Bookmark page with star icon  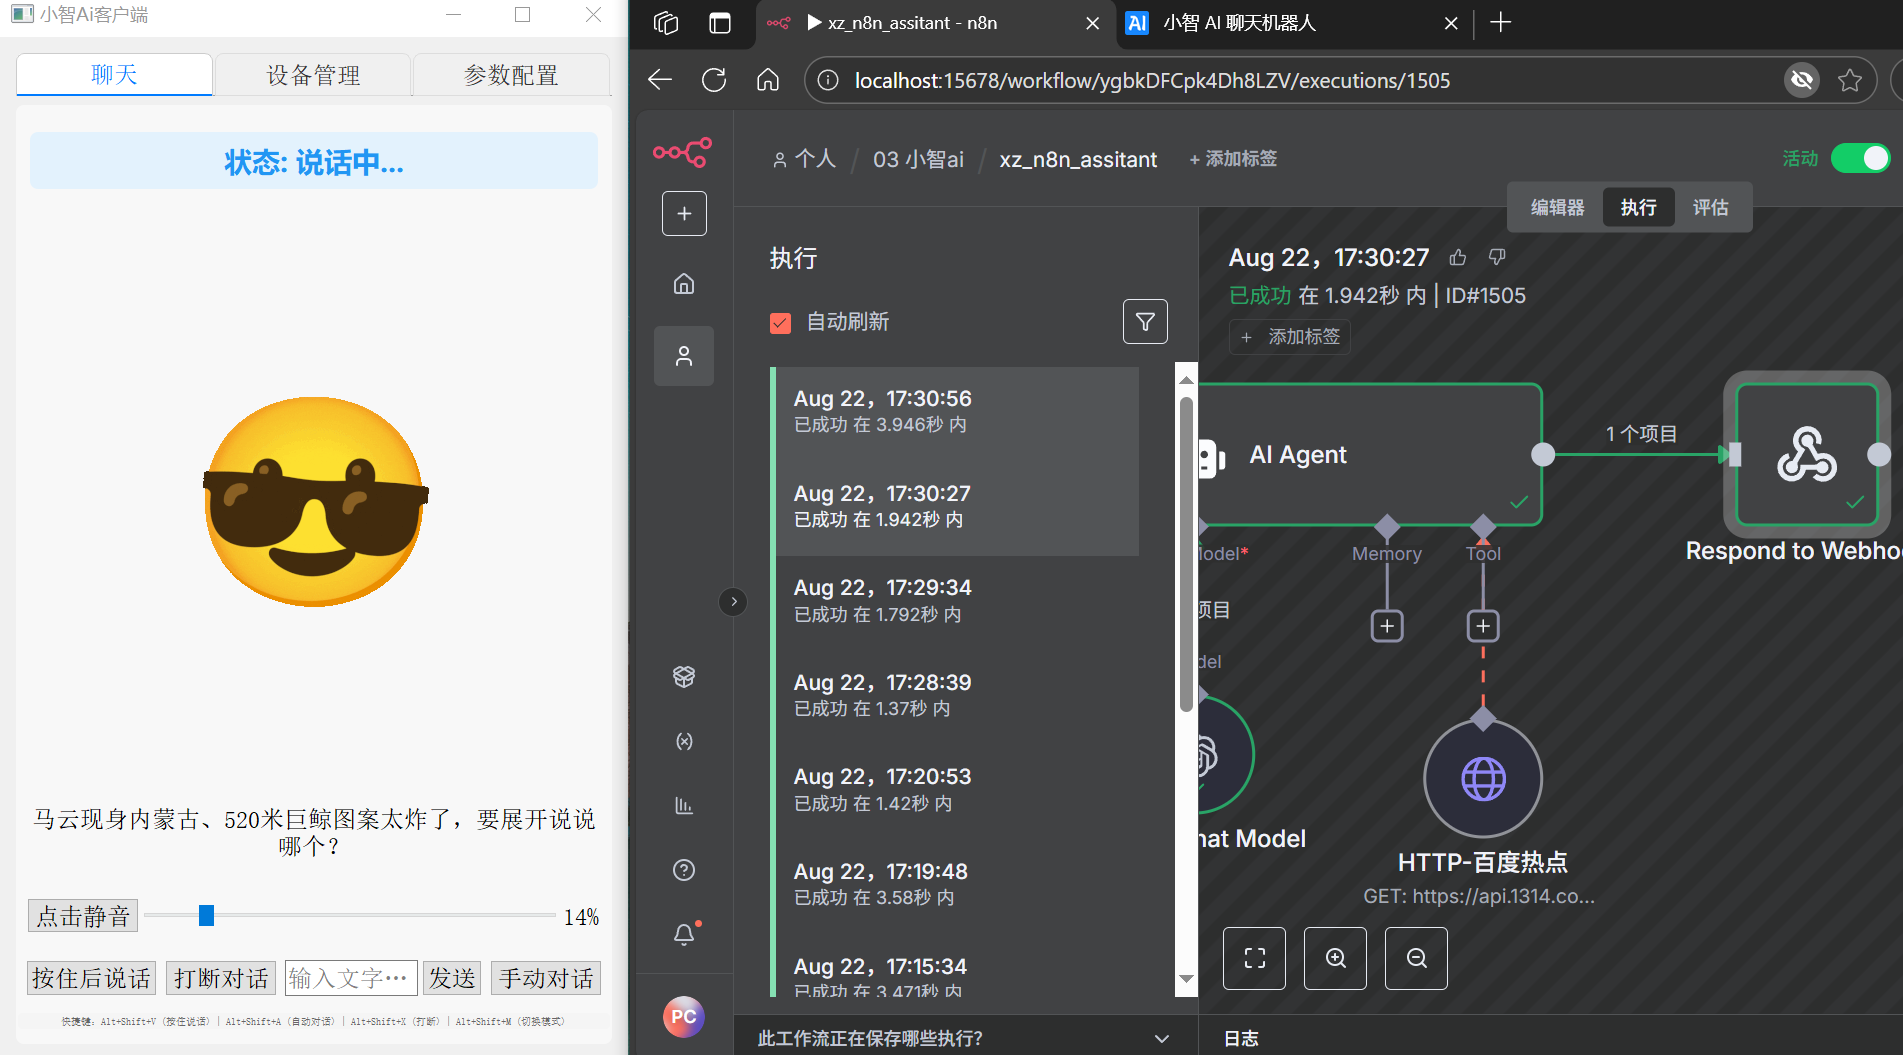(x=1850, y=80)
